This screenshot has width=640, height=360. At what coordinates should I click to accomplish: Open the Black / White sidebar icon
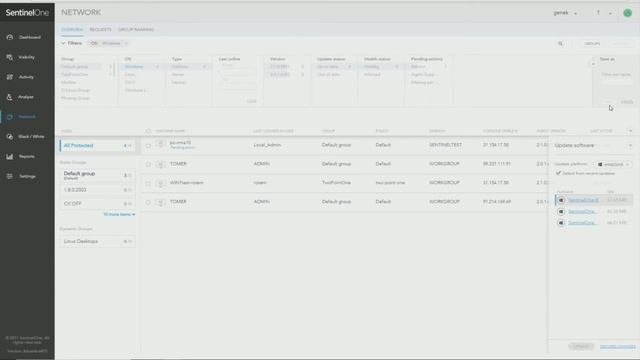(10, 137)
